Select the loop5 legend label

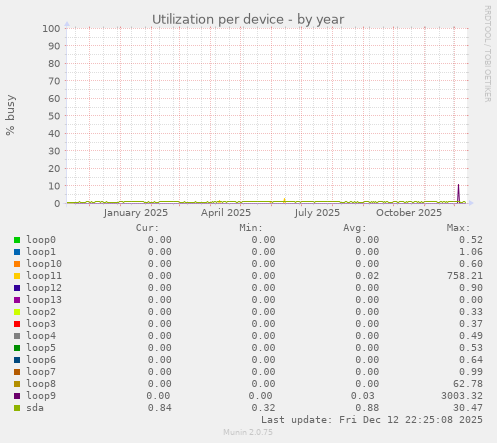(41, 348)
